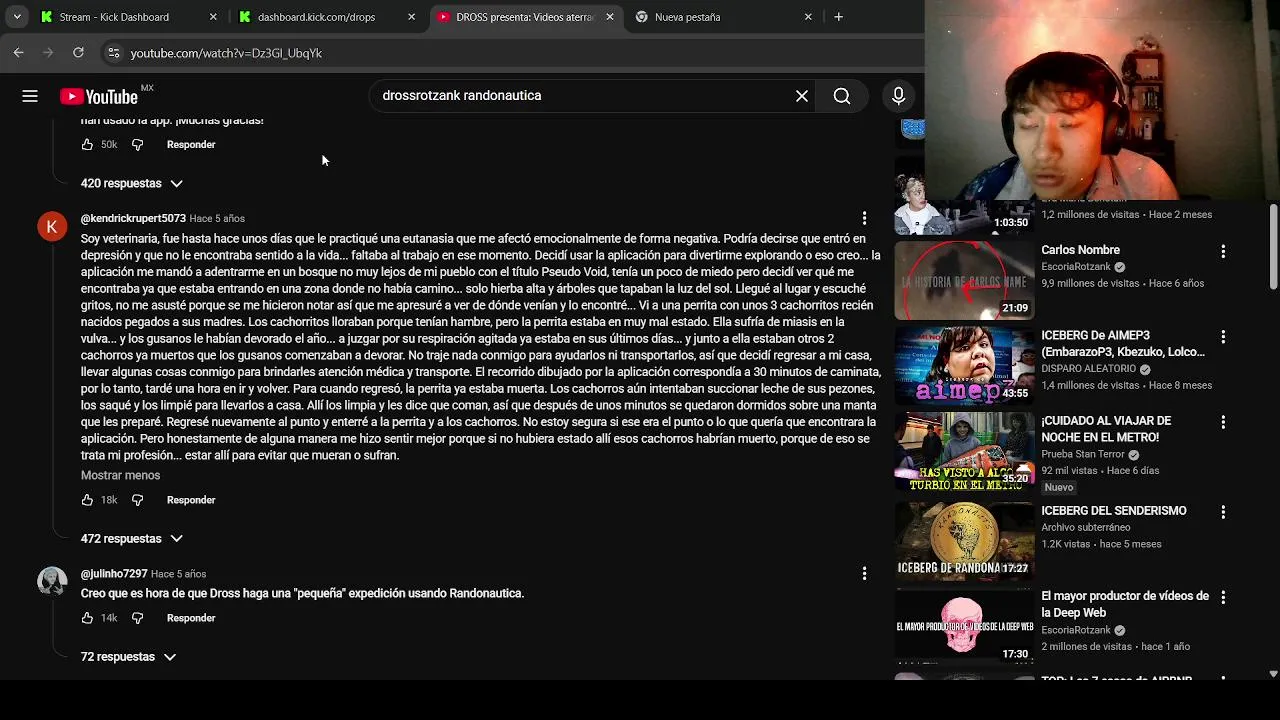Viewport: 1280px width, 720px height.
Task: Open ¡CUIDADO AL VIAJAR DE NOCHE video title
Action: 1106,429
